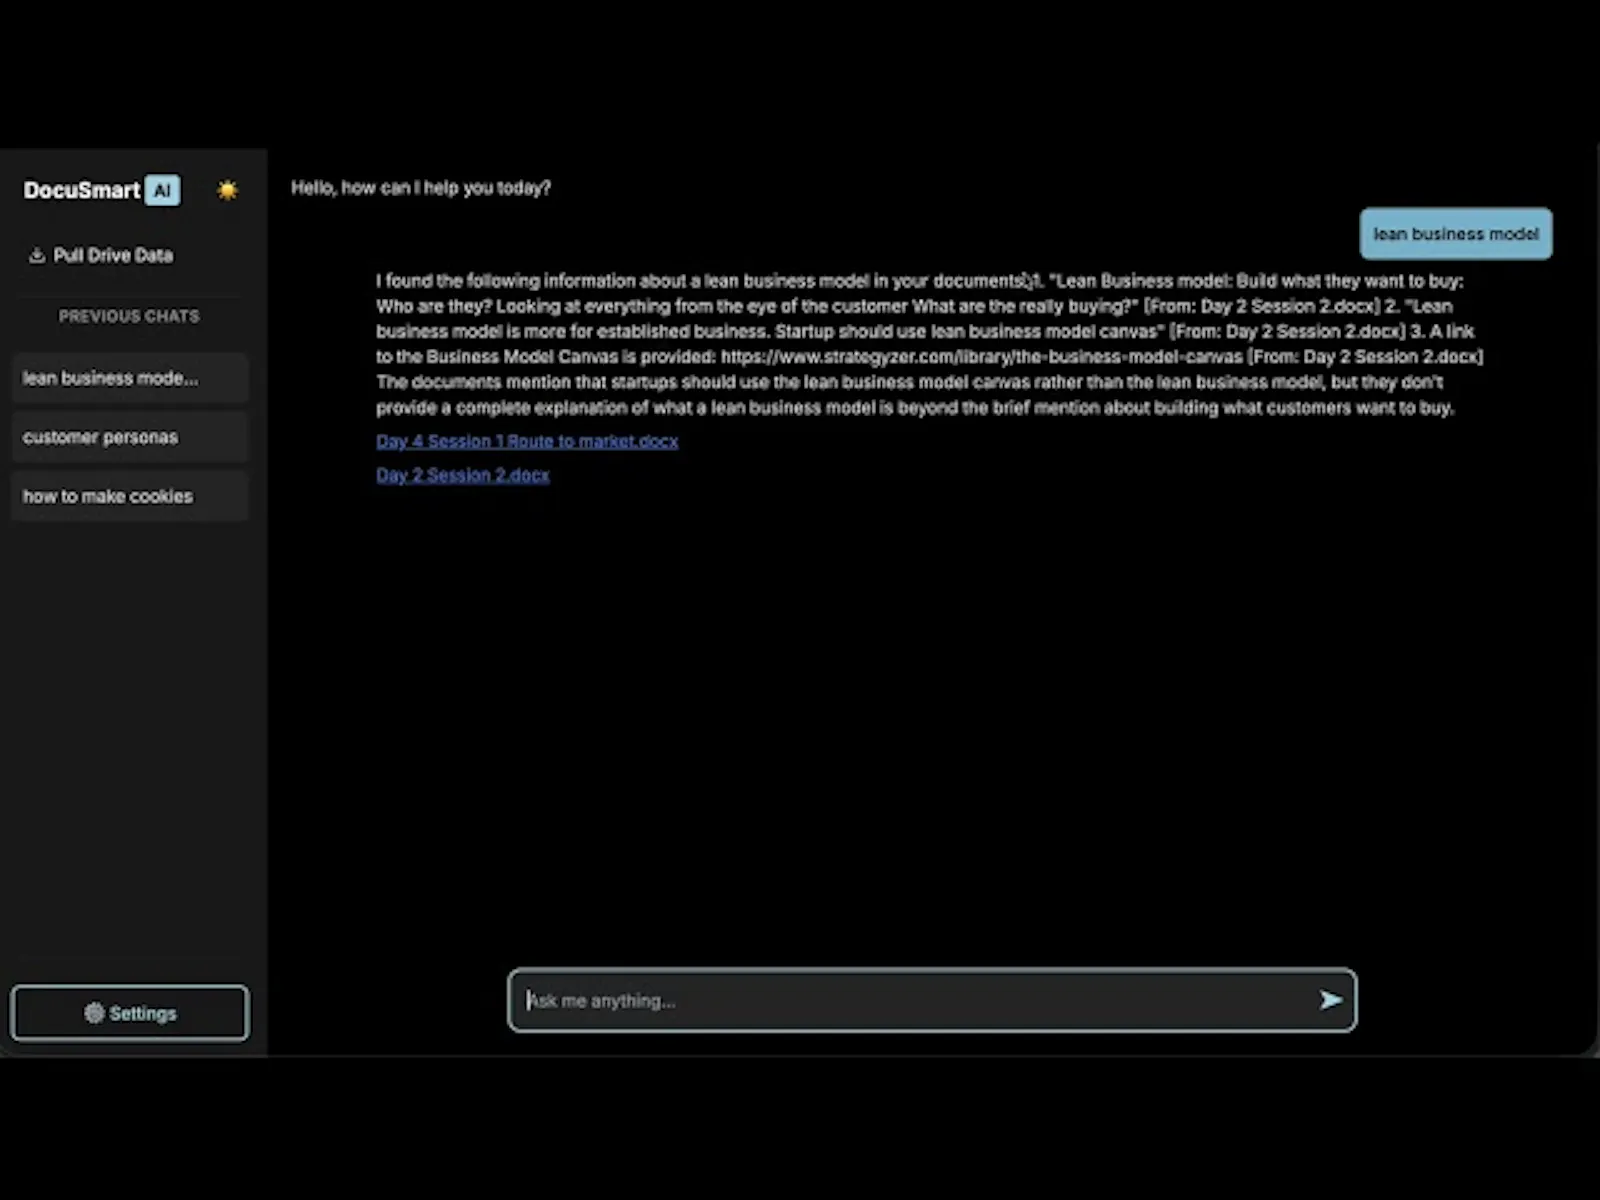
Task: Click the 'lean business model' user message bubble
Action: click(x=1456, y=234)
